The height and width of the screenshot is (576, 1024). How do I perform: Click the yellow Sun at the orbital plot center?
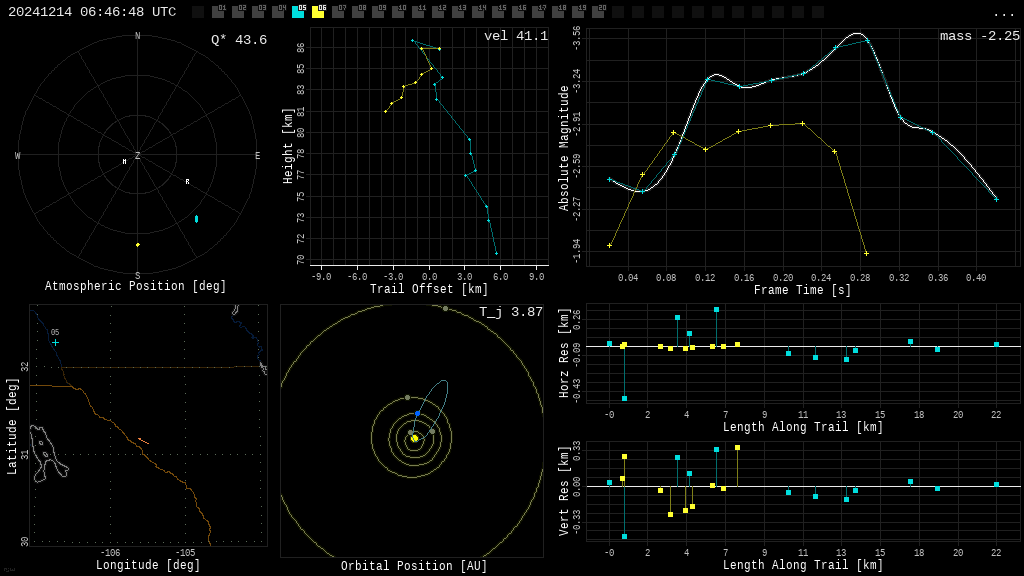click(414, 438)
